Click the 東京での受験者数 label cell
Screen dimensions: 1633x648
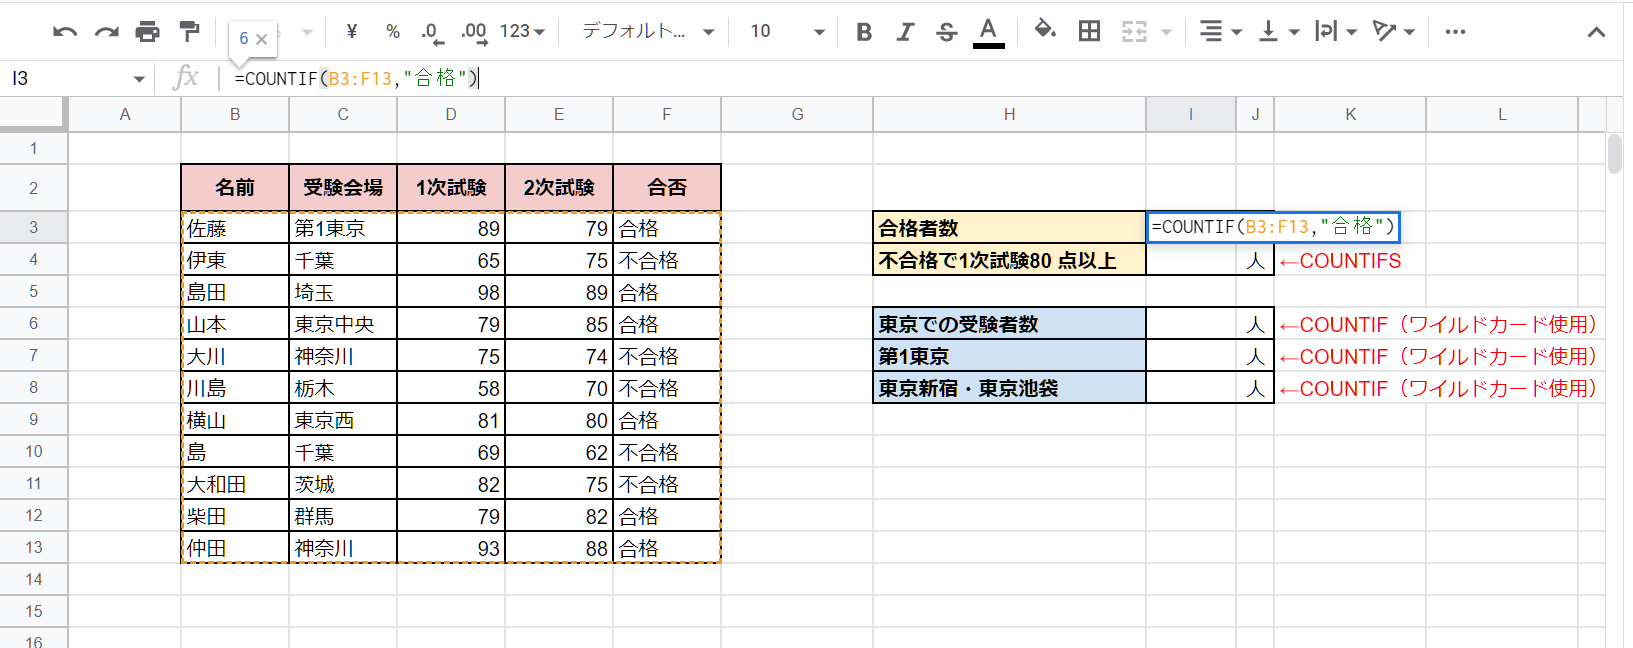[x=1010, y=324]
